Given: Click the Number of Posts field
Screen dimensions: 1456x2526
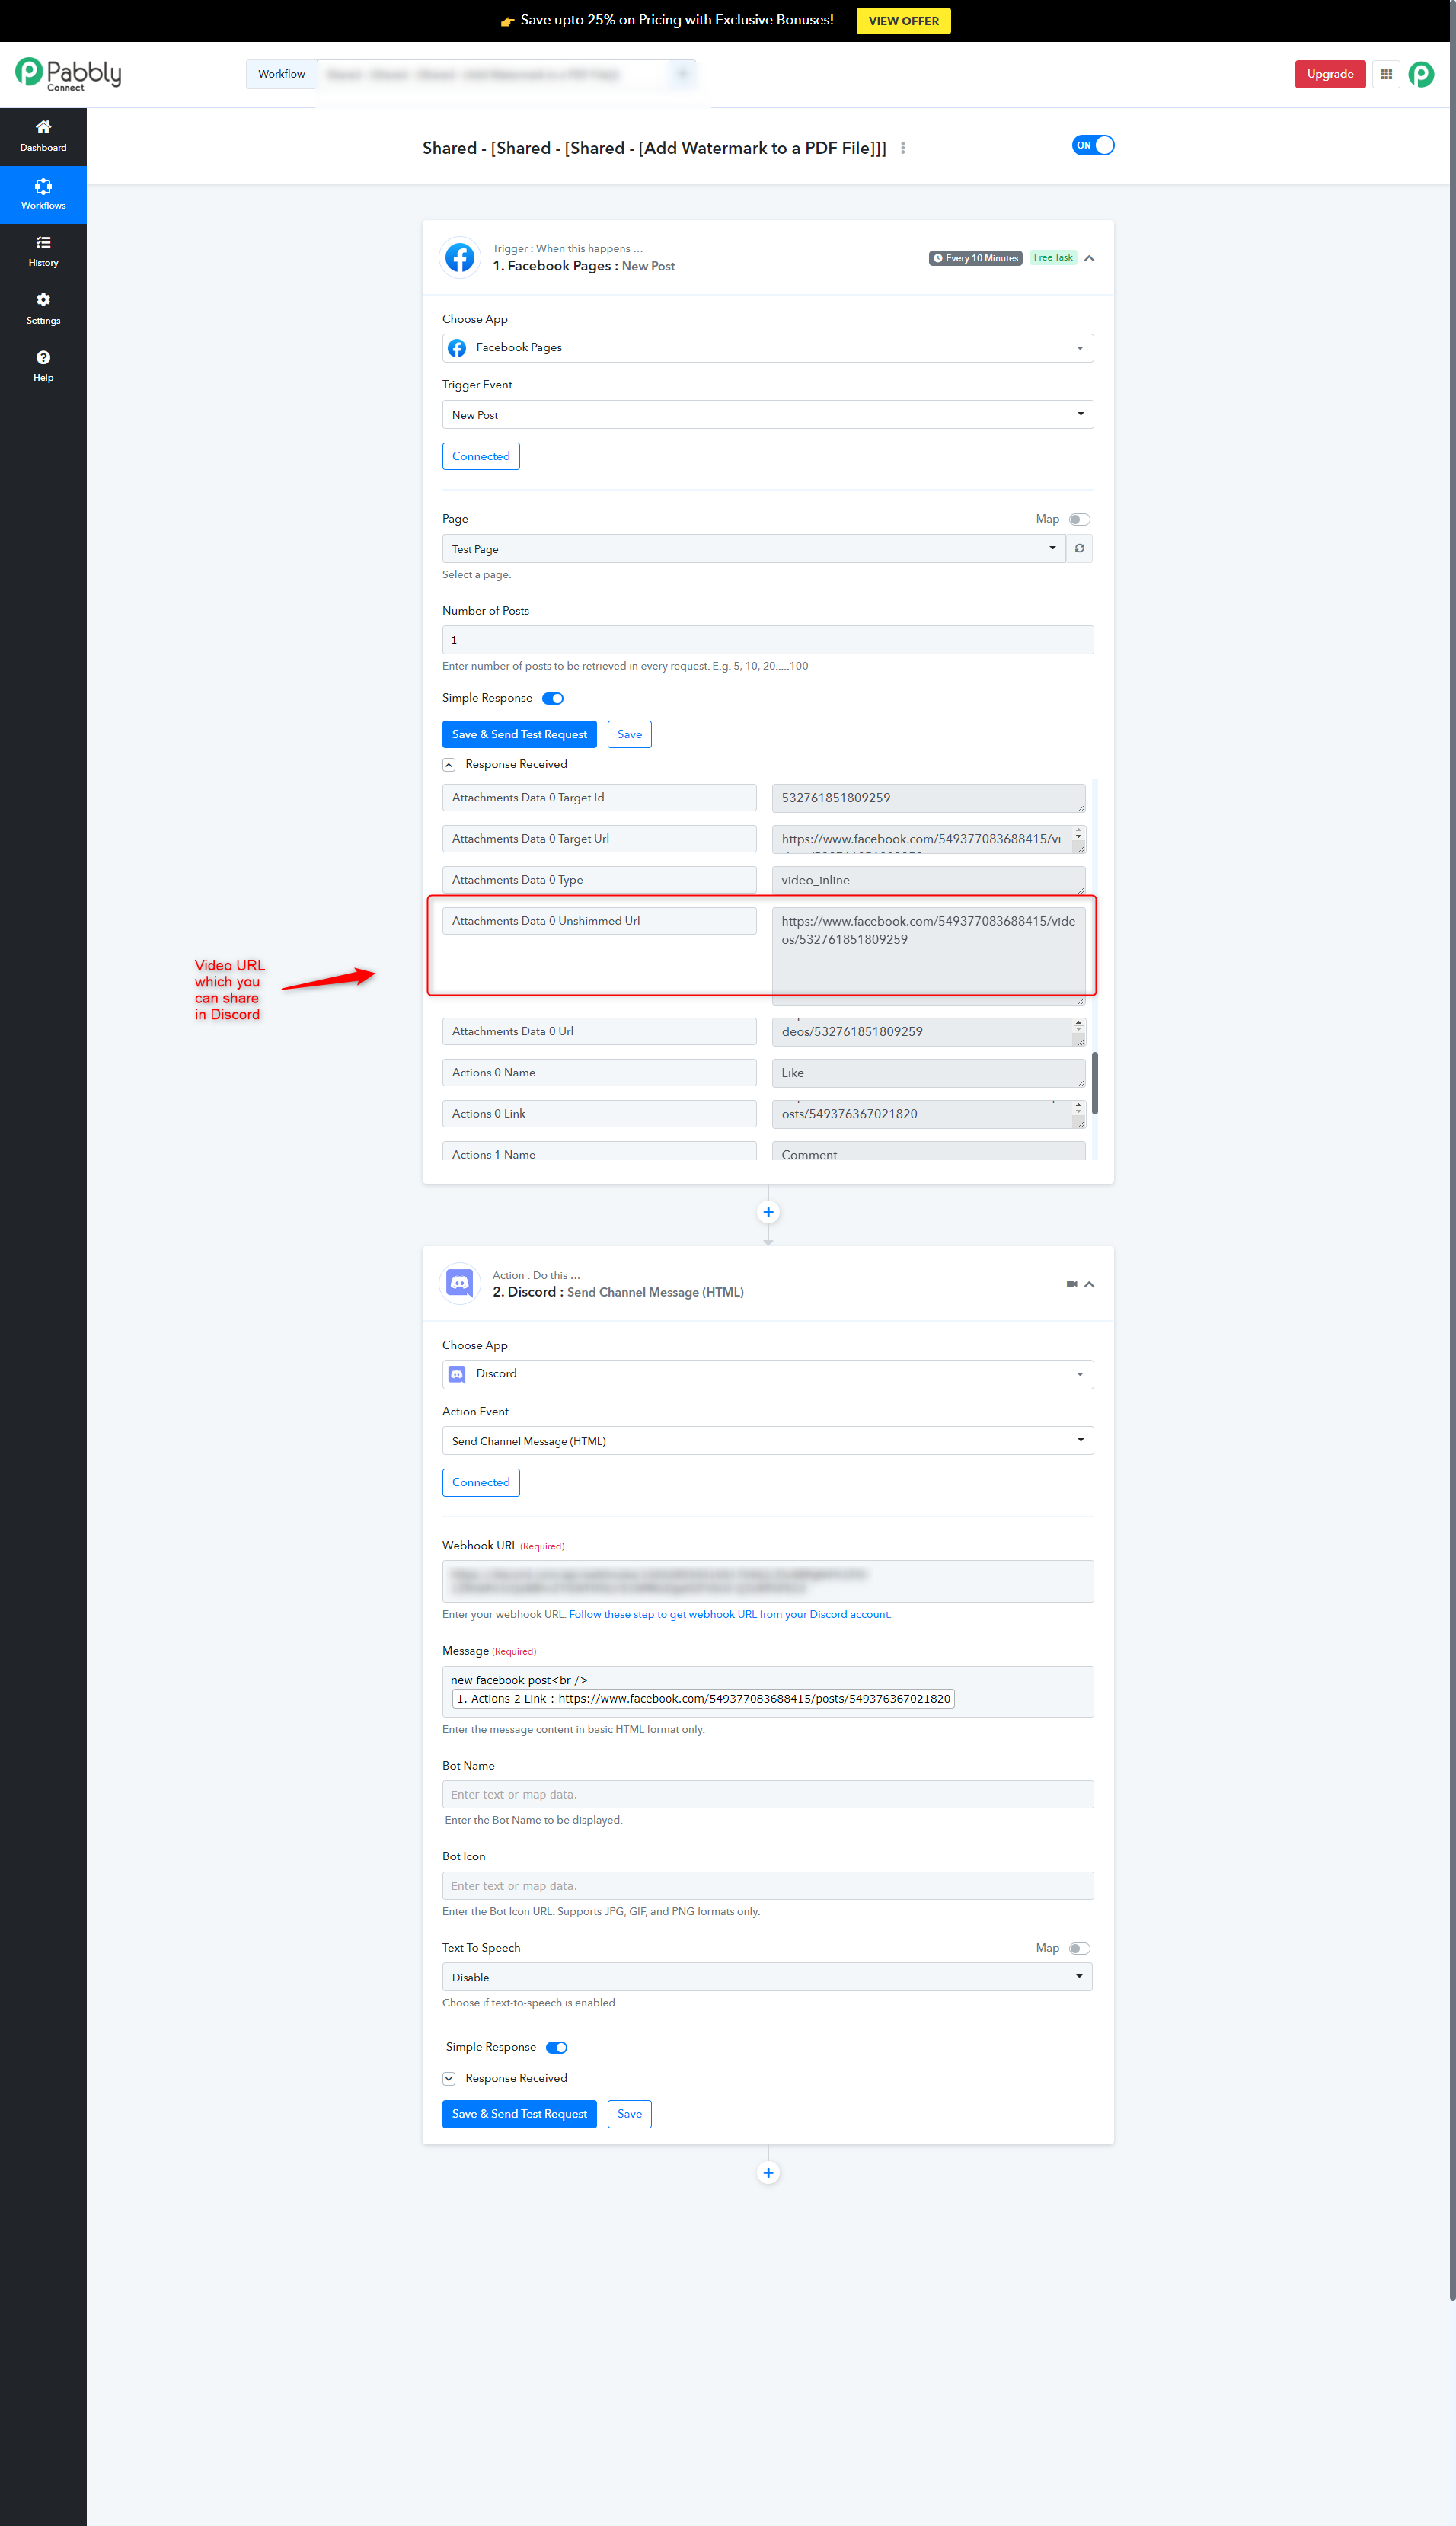Looking at the screenshot, I should (x=768, y=640).
